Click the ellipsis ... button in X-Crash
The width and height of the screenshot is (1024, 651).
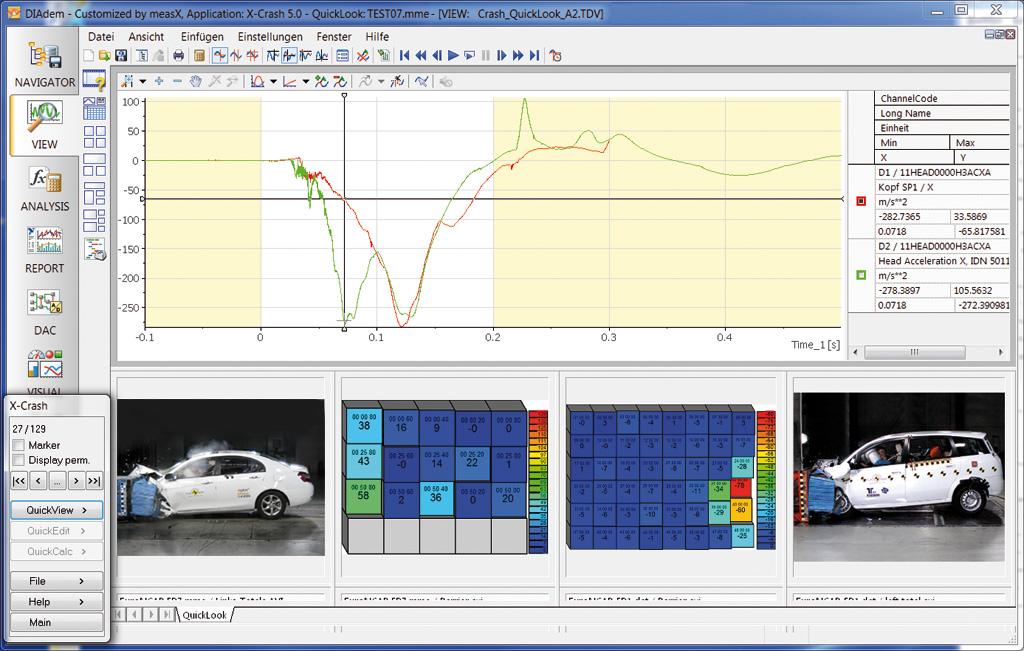57,481
